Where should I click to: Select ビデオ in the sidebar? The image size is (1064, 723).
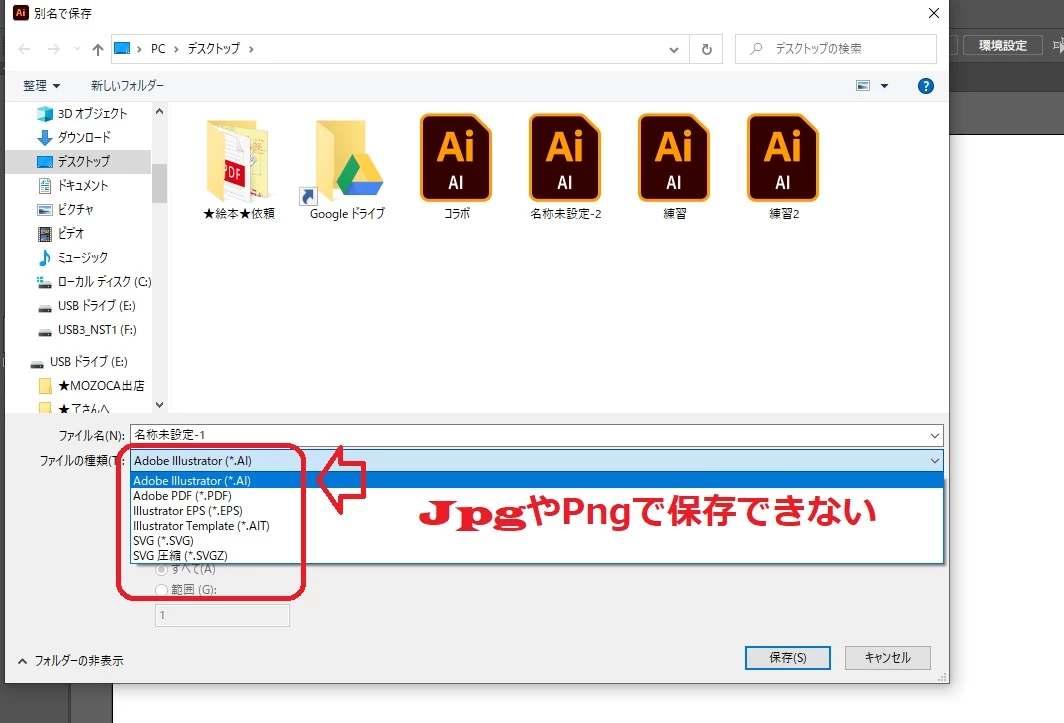point(60,234)
